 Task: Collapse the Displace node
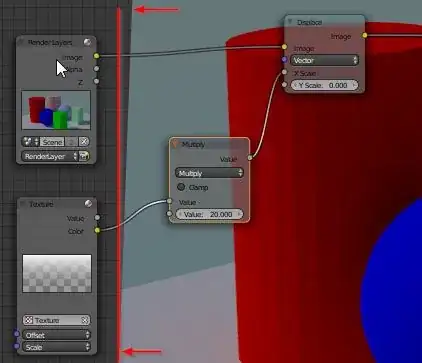point(290,22)
